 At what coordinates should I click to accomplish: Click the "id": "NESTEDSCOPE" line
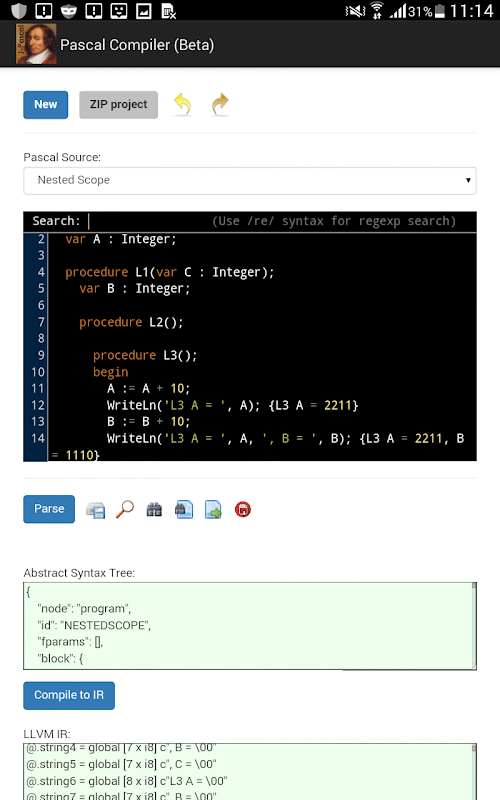pyautogui.click(x=94, y=625)
